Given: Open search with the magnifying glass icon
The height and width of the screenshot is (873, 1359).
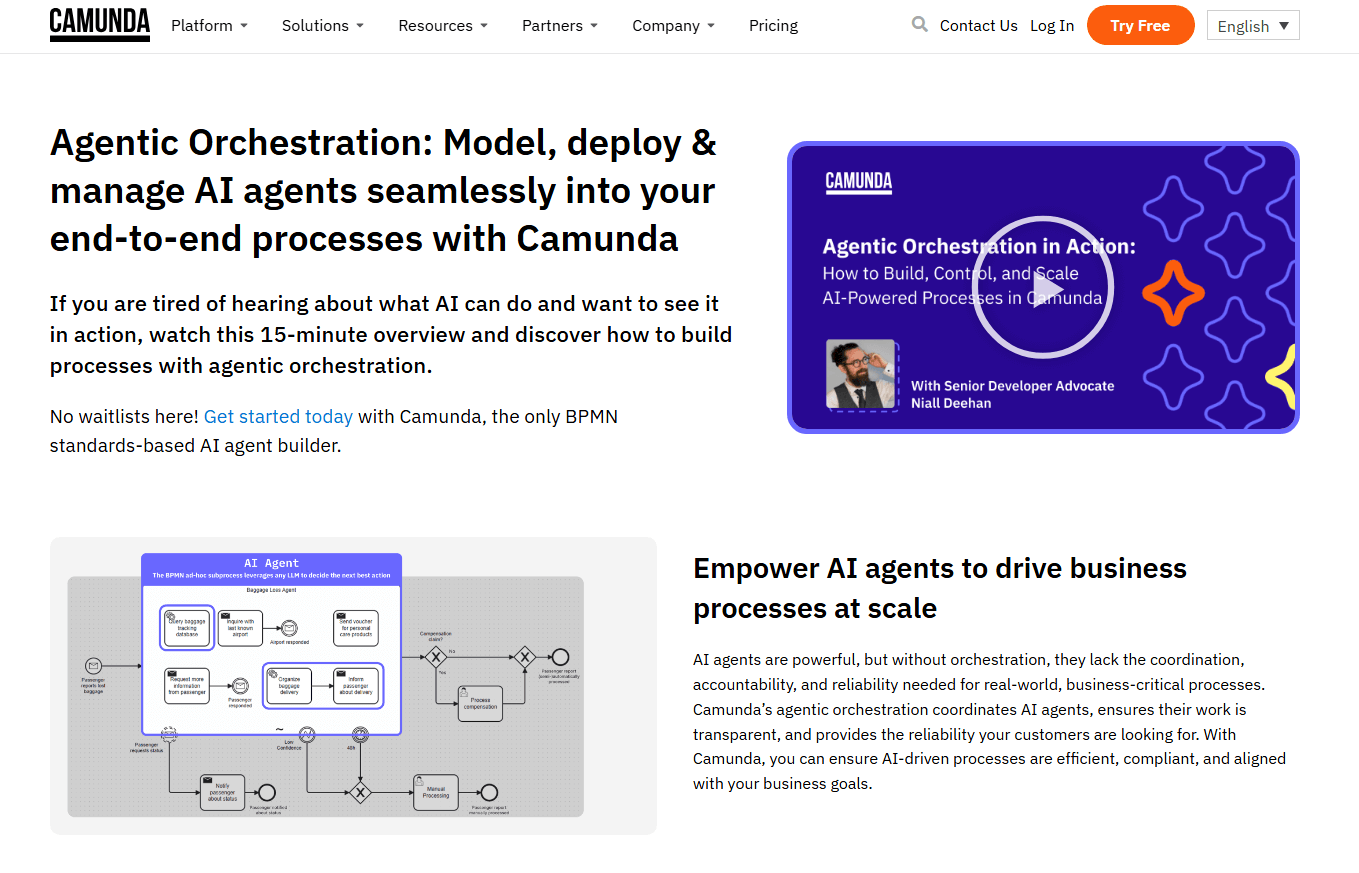Looking at the screenshot, I should point(919,25).
